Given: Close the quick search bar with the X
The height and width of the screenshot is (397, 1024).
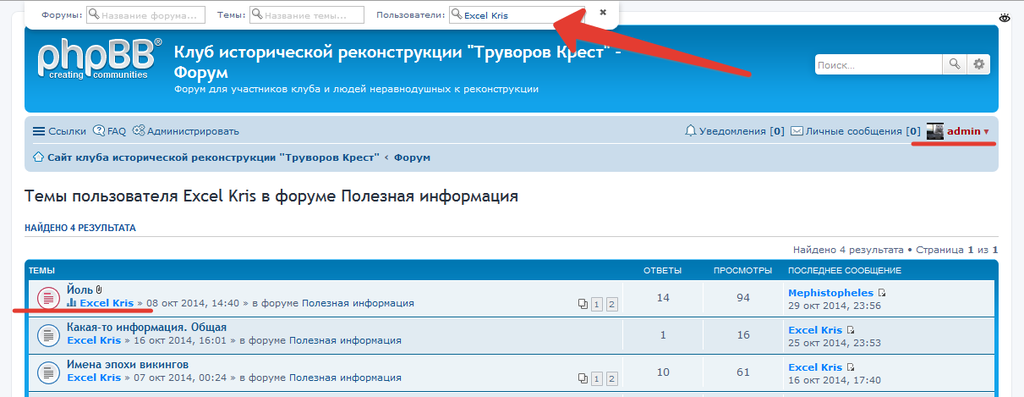Looking at the screenshot, I should tap(603, 12).
